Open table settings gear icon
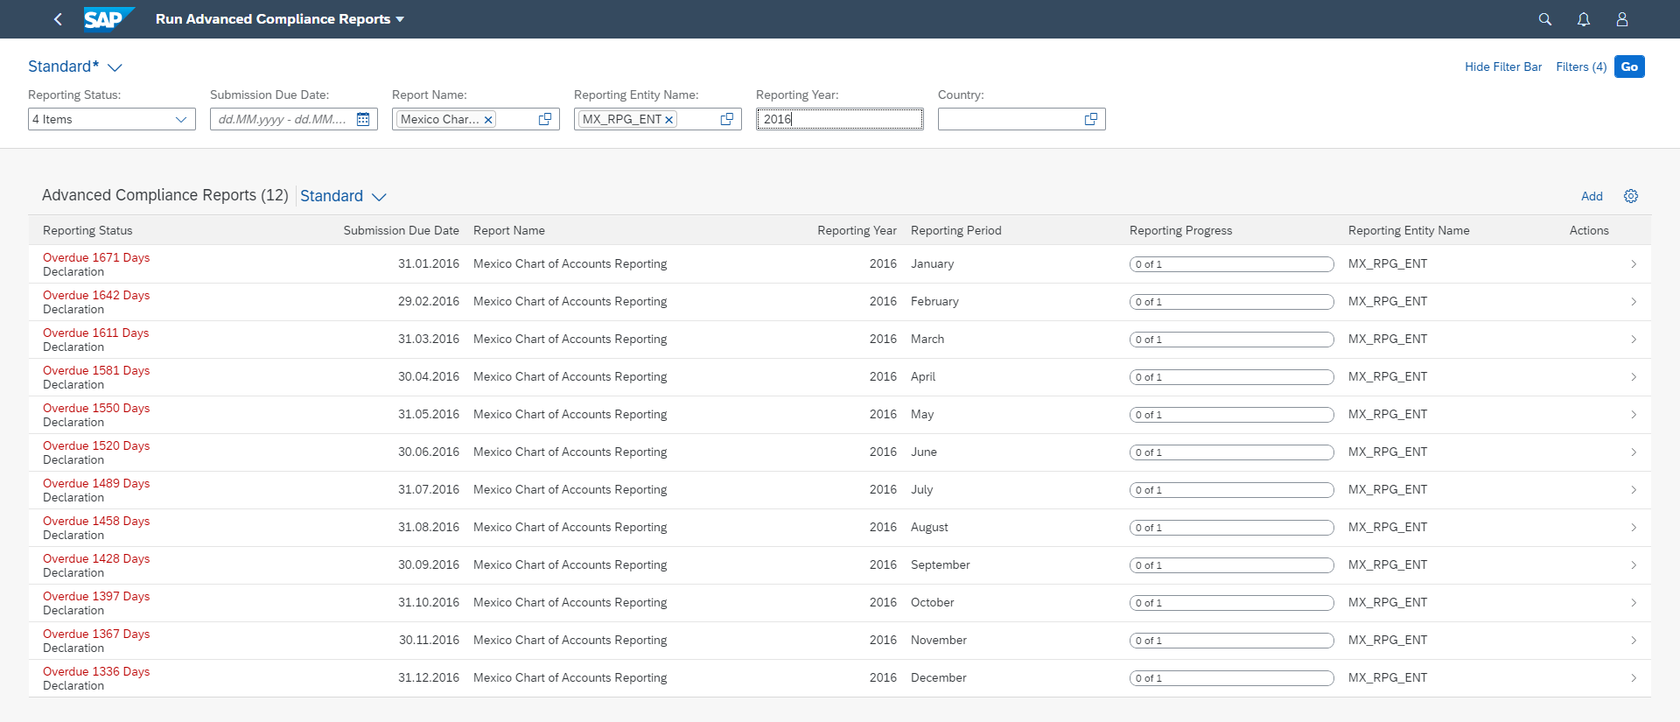 [x=1631, y=196]
